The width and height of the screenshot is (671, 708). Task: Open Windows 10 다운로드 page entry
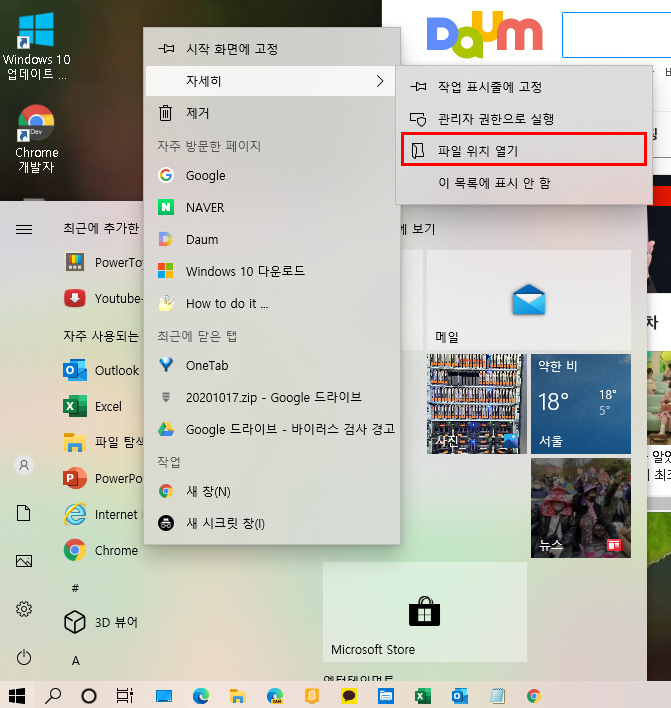(x=272, y=271)
